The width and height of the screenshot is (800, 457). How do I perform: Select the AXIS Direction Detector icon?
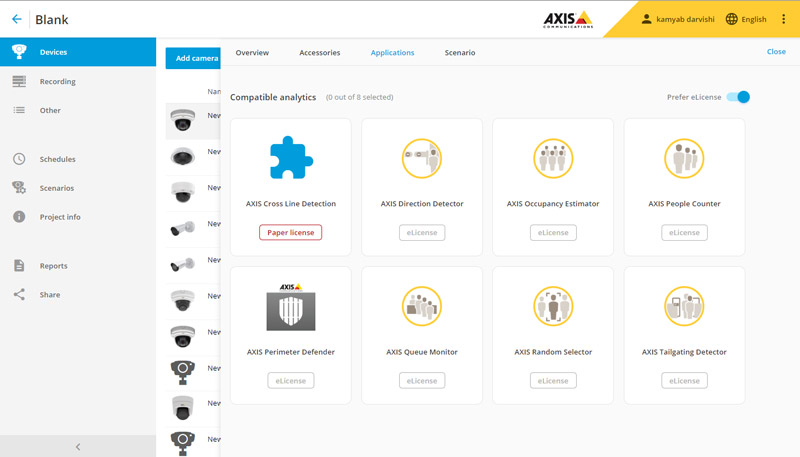[x=422, y=158]
